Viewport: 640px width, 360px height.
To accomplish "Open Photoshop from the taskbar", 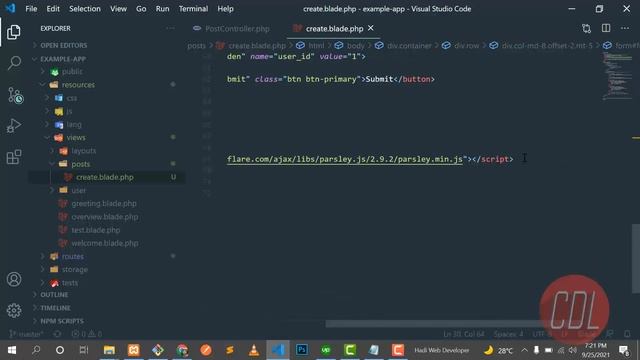I will [x=302, y=350].
